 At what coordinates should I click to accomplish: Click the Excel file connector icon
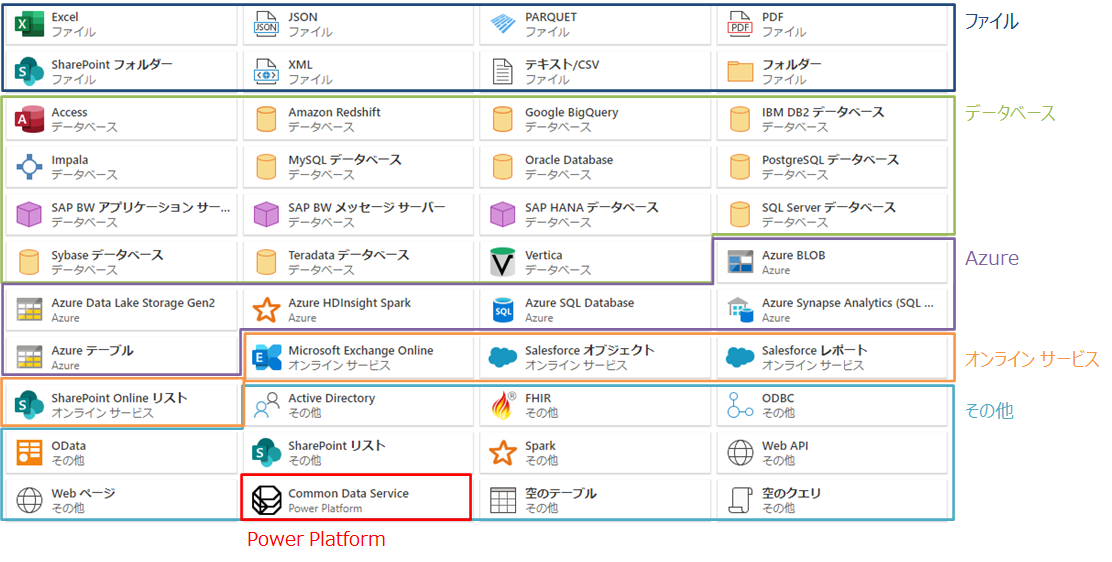click(x=29, y=24)
